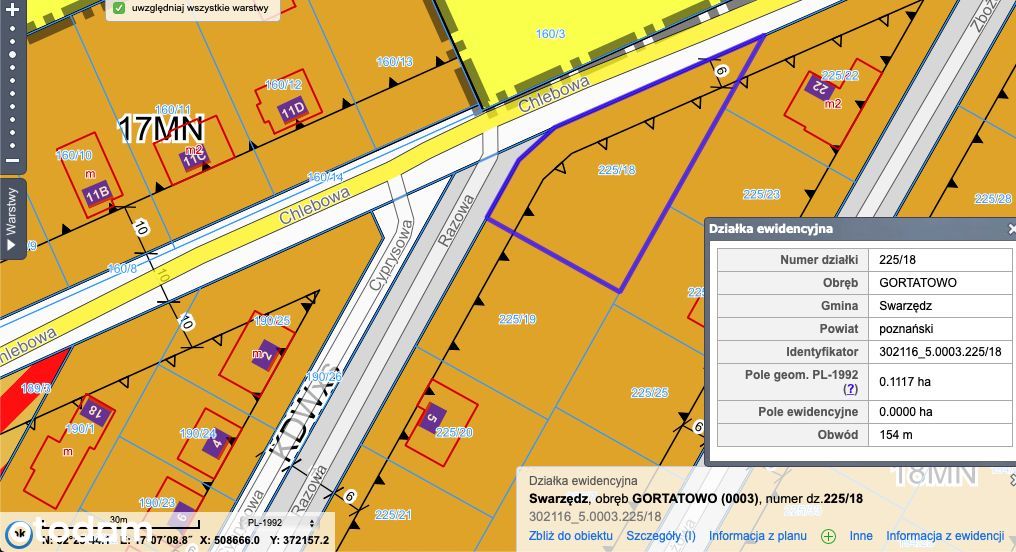This screenshot has height=552, width=1016.
Task: Zoom in with the plus button
Action: [12, 10]
